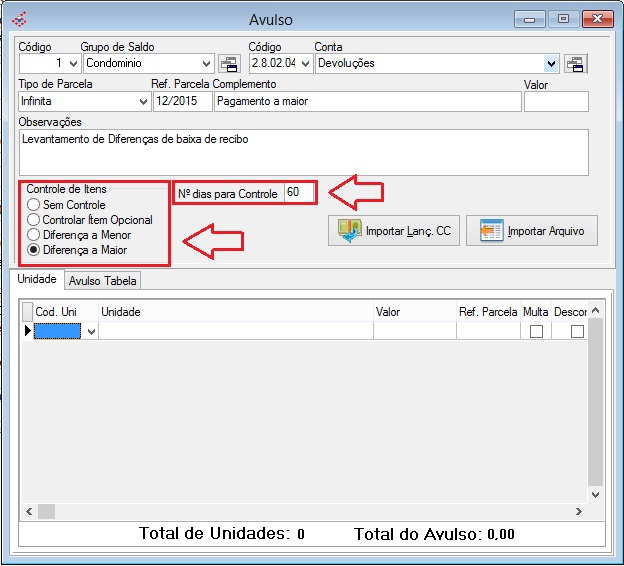Click the grid's horizontal scrollbar right arrow
This screenshot has height=566, width=624.
point(579,511)
